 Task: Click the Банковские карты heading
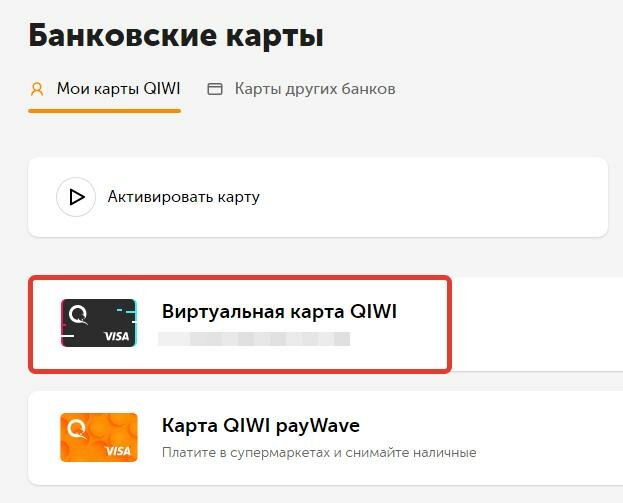[x=176, y=36]
